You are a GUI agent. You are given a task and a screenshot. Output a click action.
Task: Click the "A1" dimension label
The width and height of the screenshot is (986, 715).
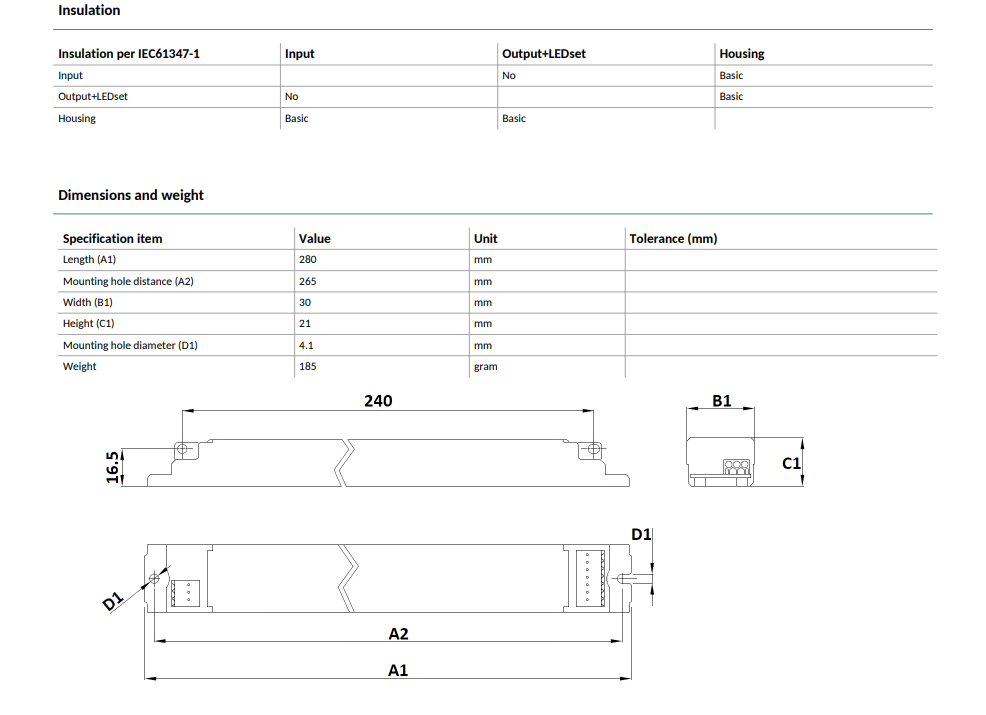click(397, 671)
